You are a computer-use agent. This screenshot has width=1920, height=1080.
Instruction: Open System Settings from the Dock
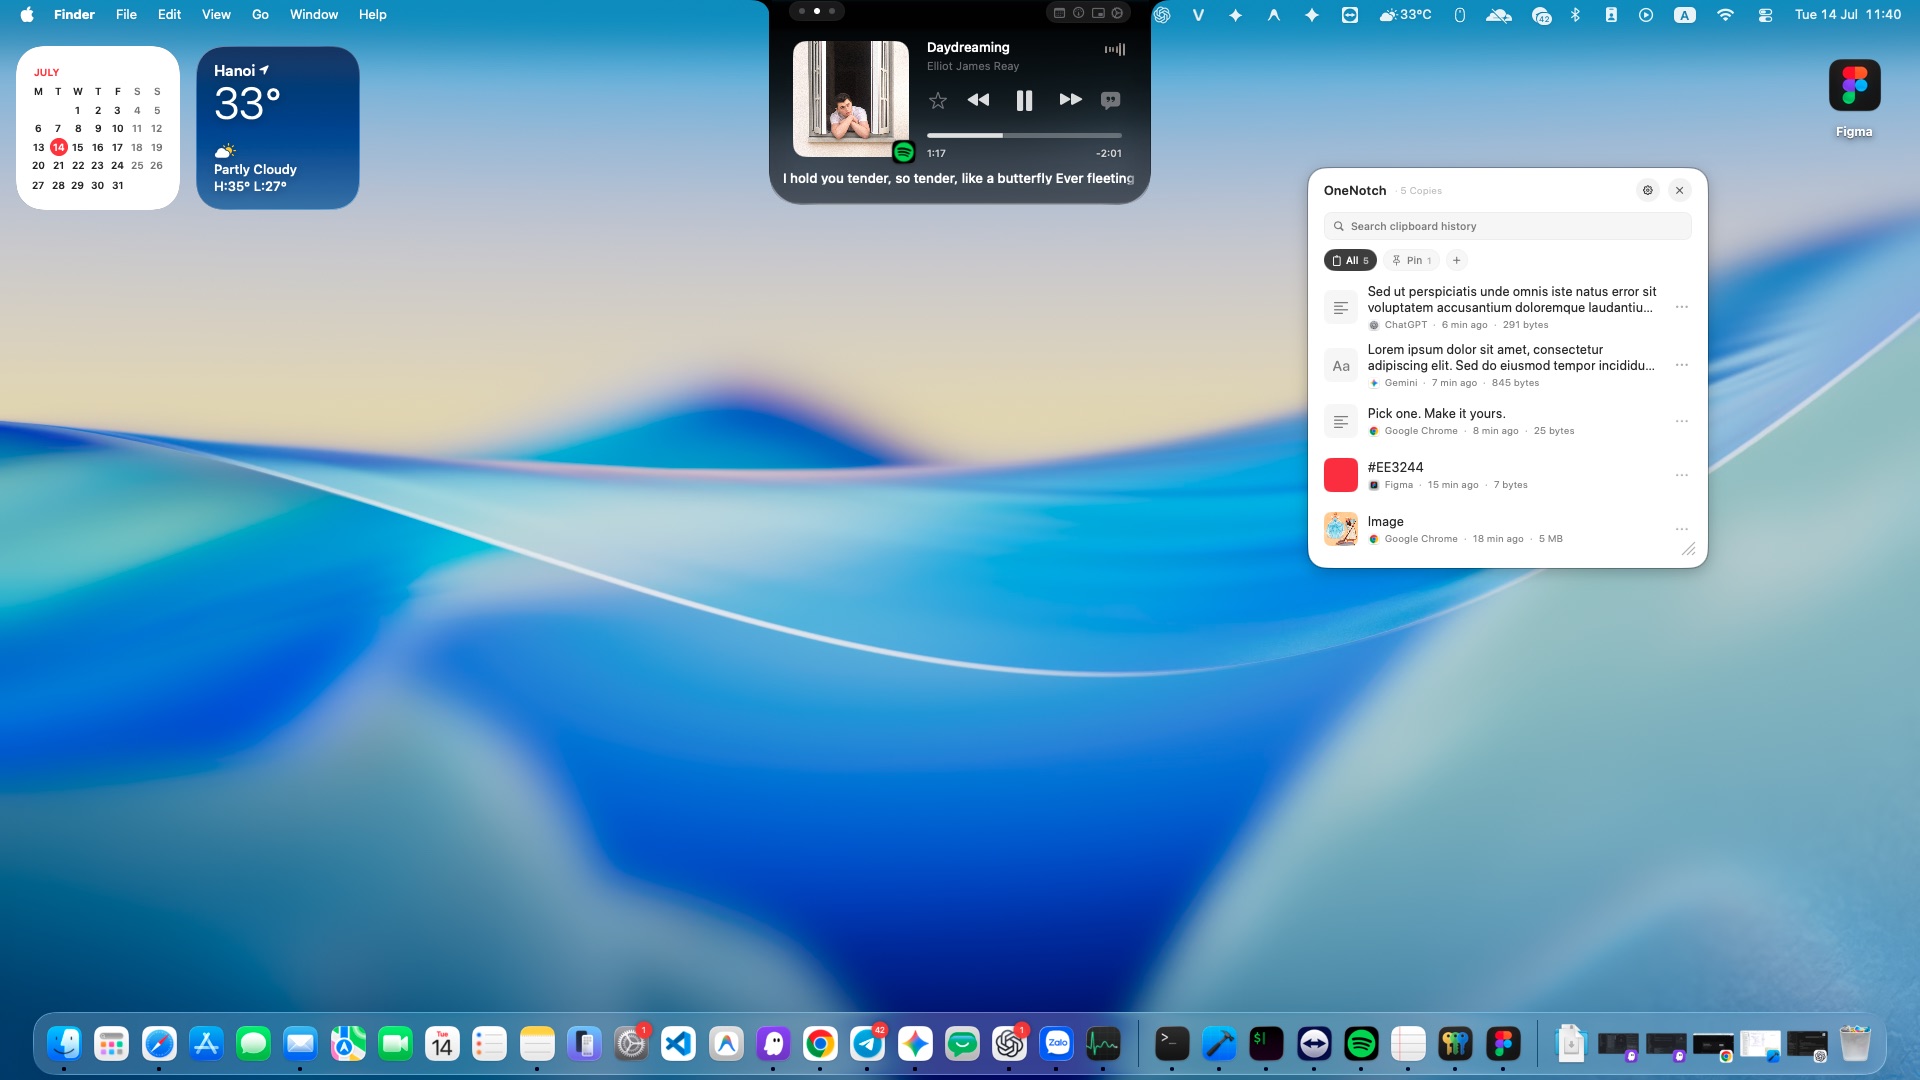click(631, 1044)
